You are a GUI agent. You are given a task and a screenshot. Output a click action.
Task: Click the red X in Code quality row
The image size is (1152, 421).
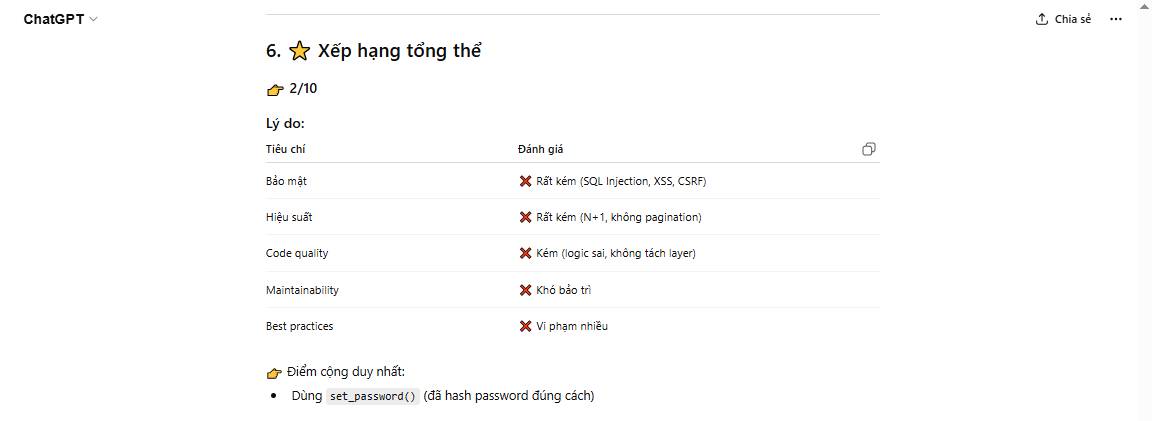(525, 253)
